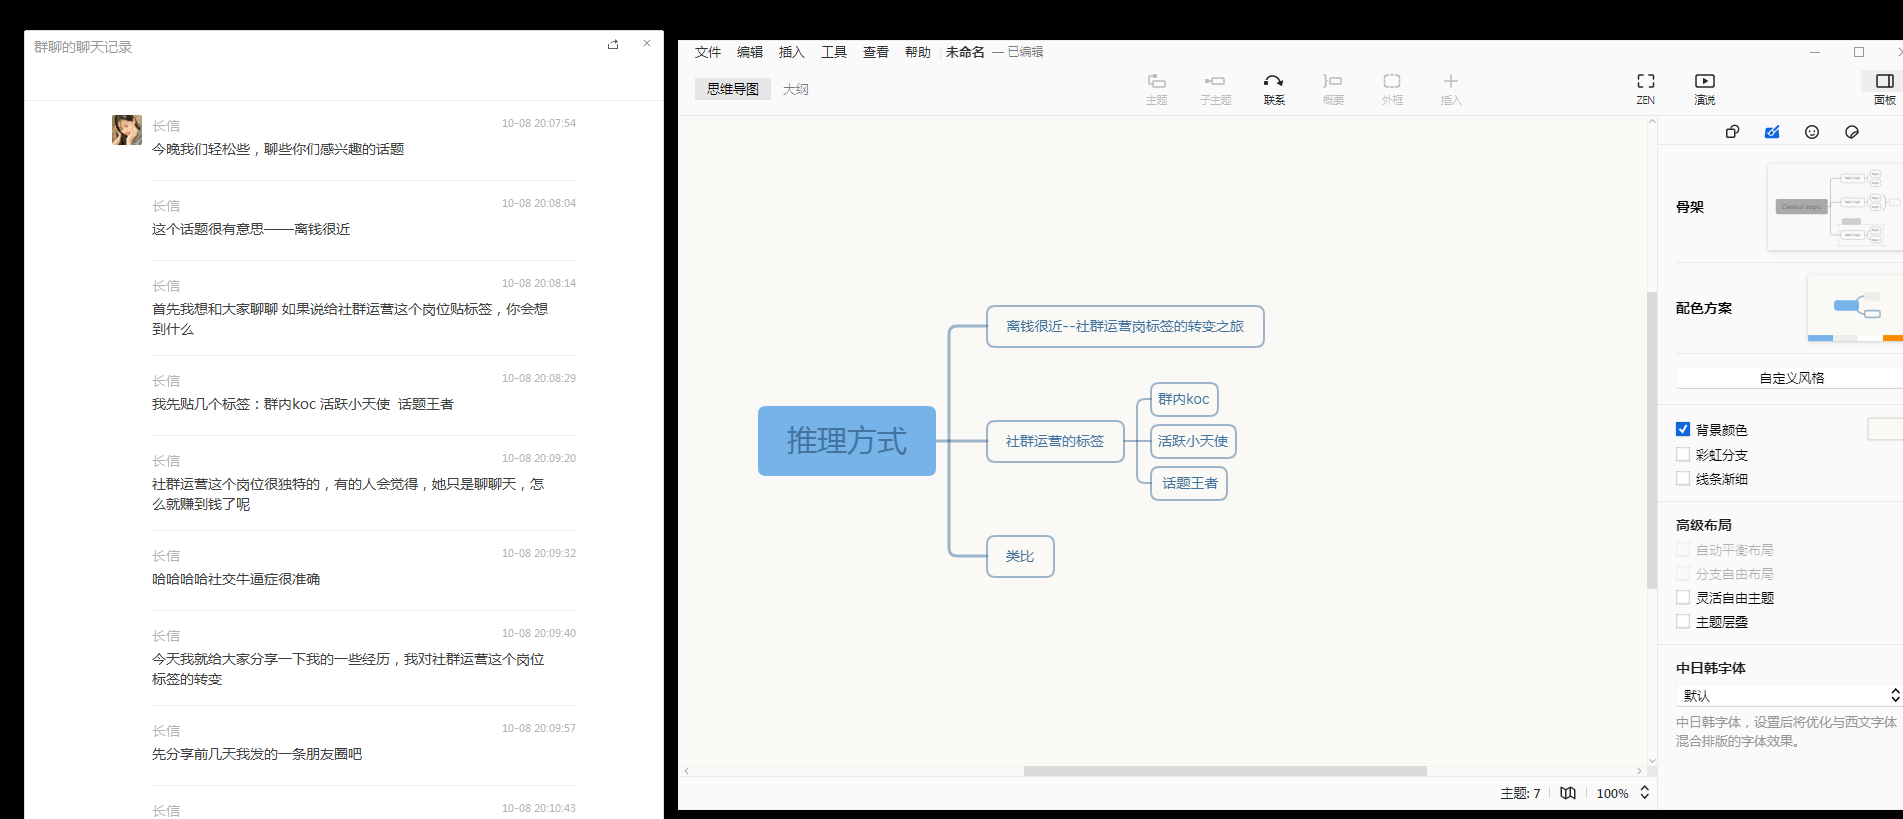This screenshot has height=819, width=1903.
Task: Open the 插入 menu
Action: [x=792, y=52]
